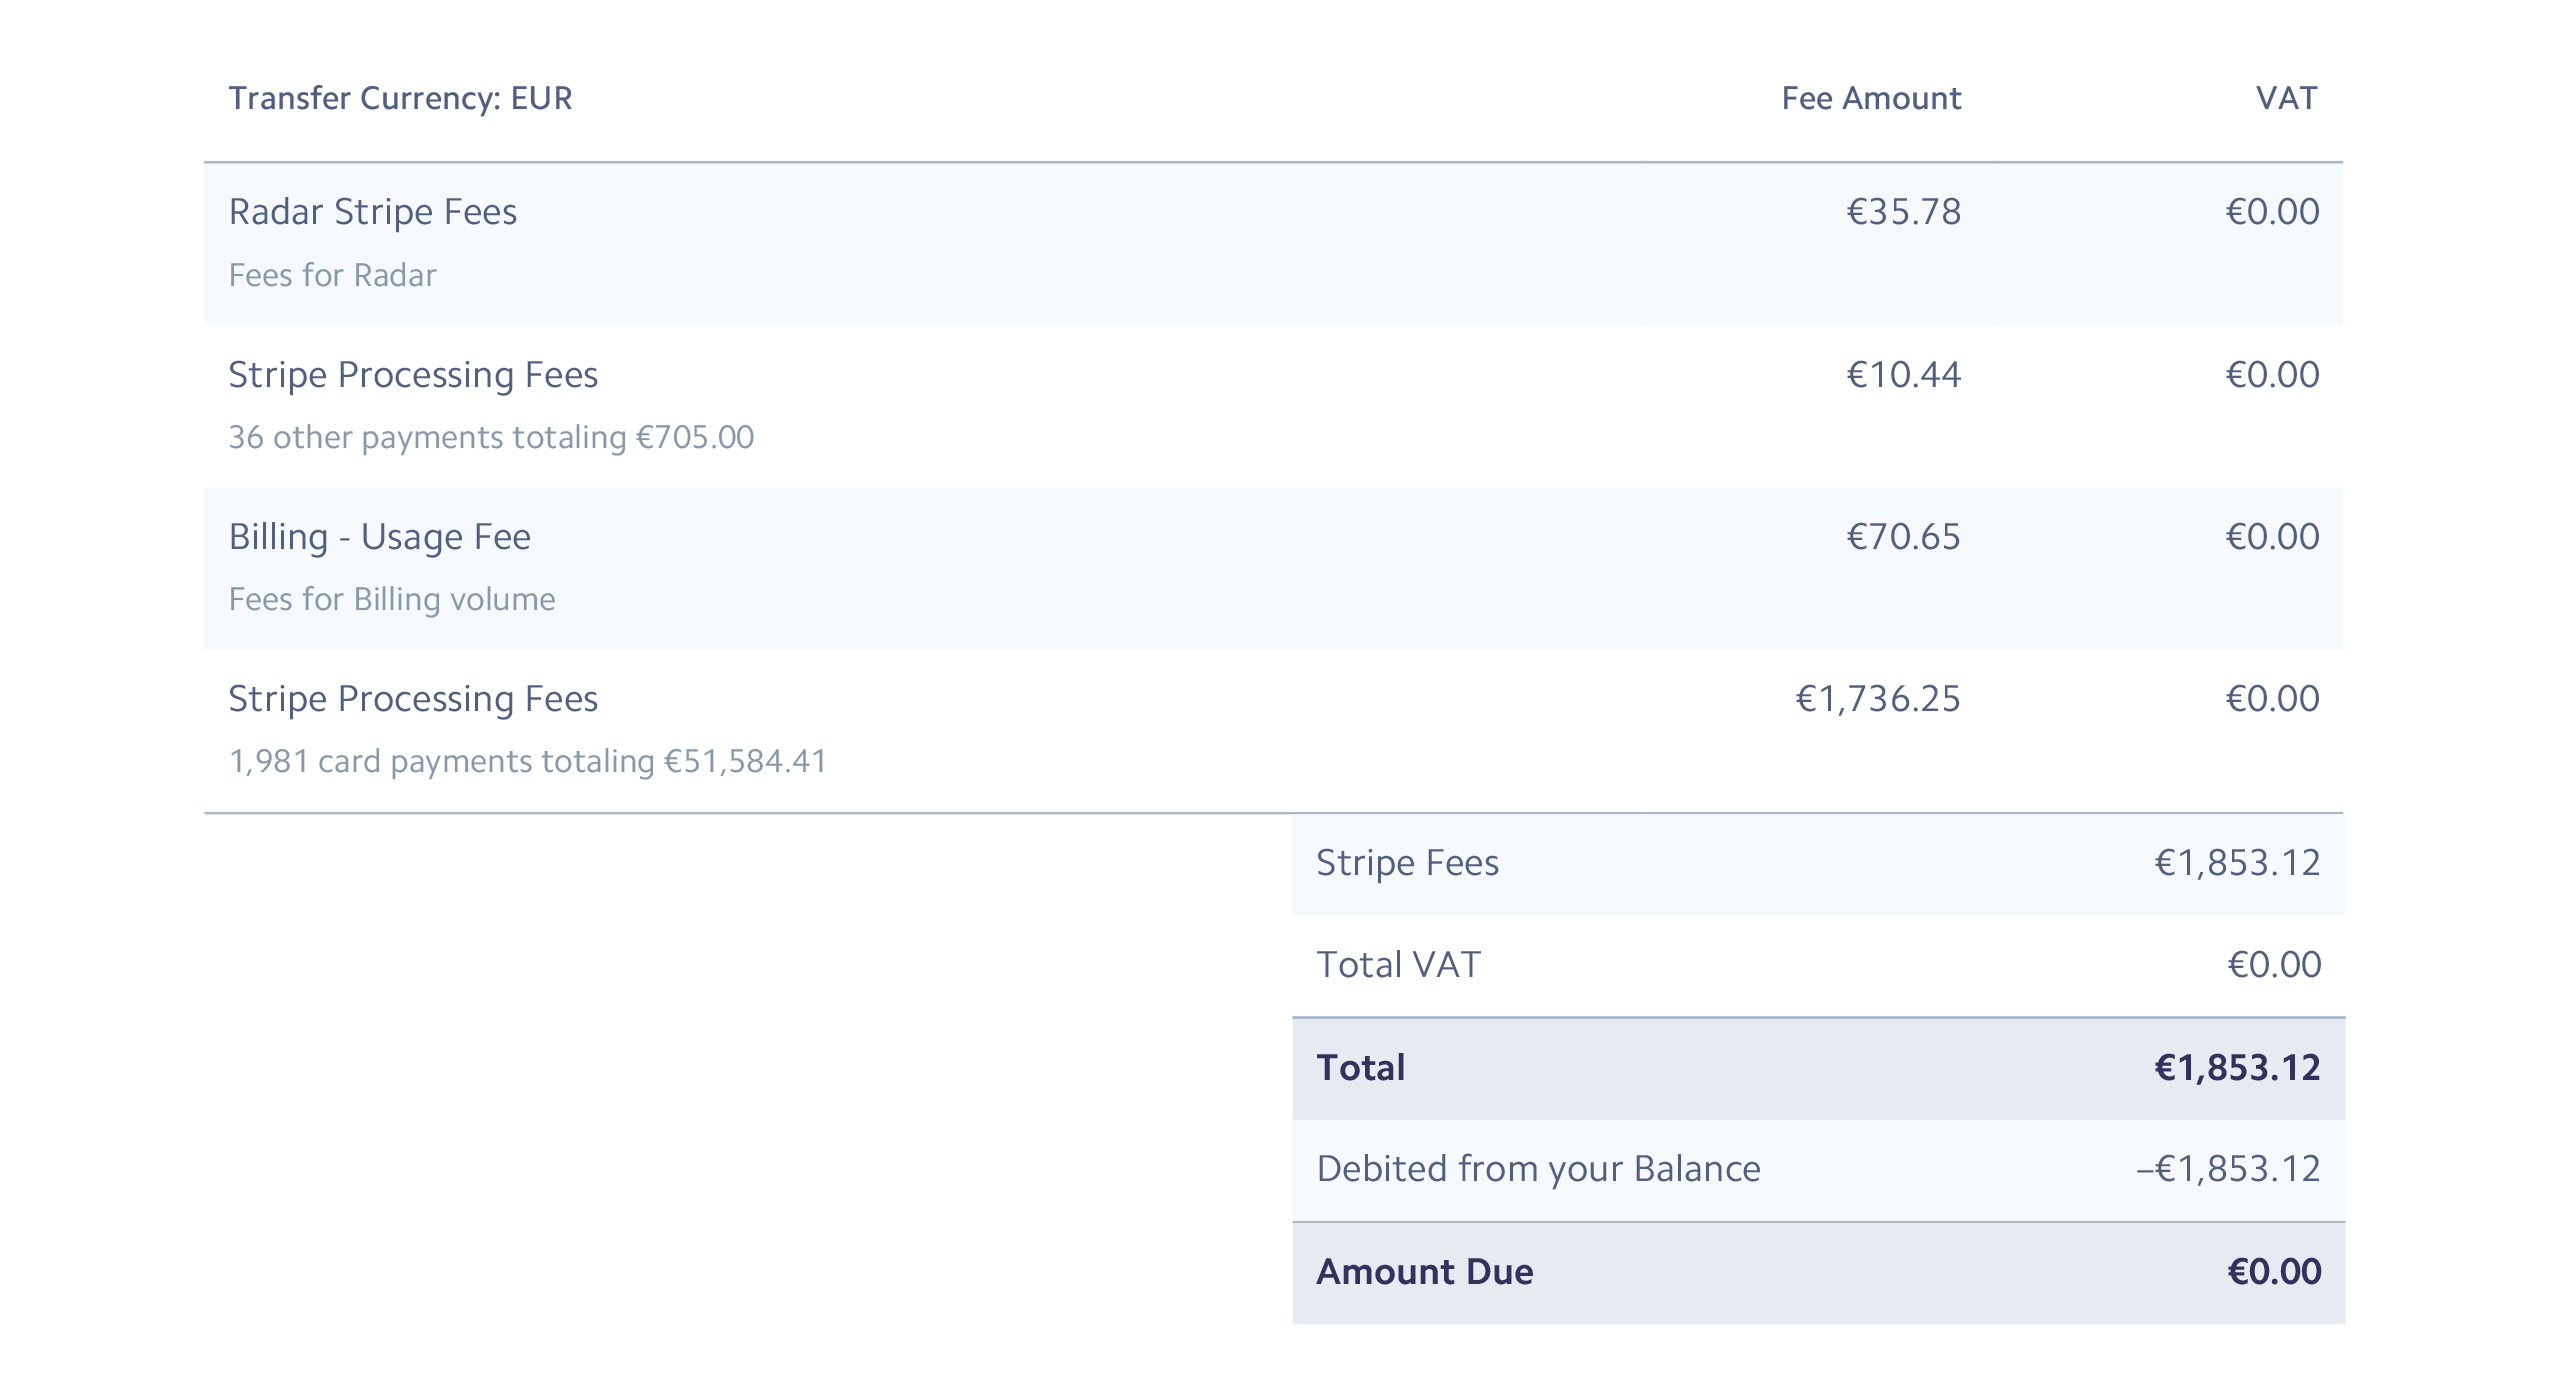The width and height of the screenshot is (2550, 1396).
Task: Click the Total VAT summary label
Action: [x=1398, y=965]
